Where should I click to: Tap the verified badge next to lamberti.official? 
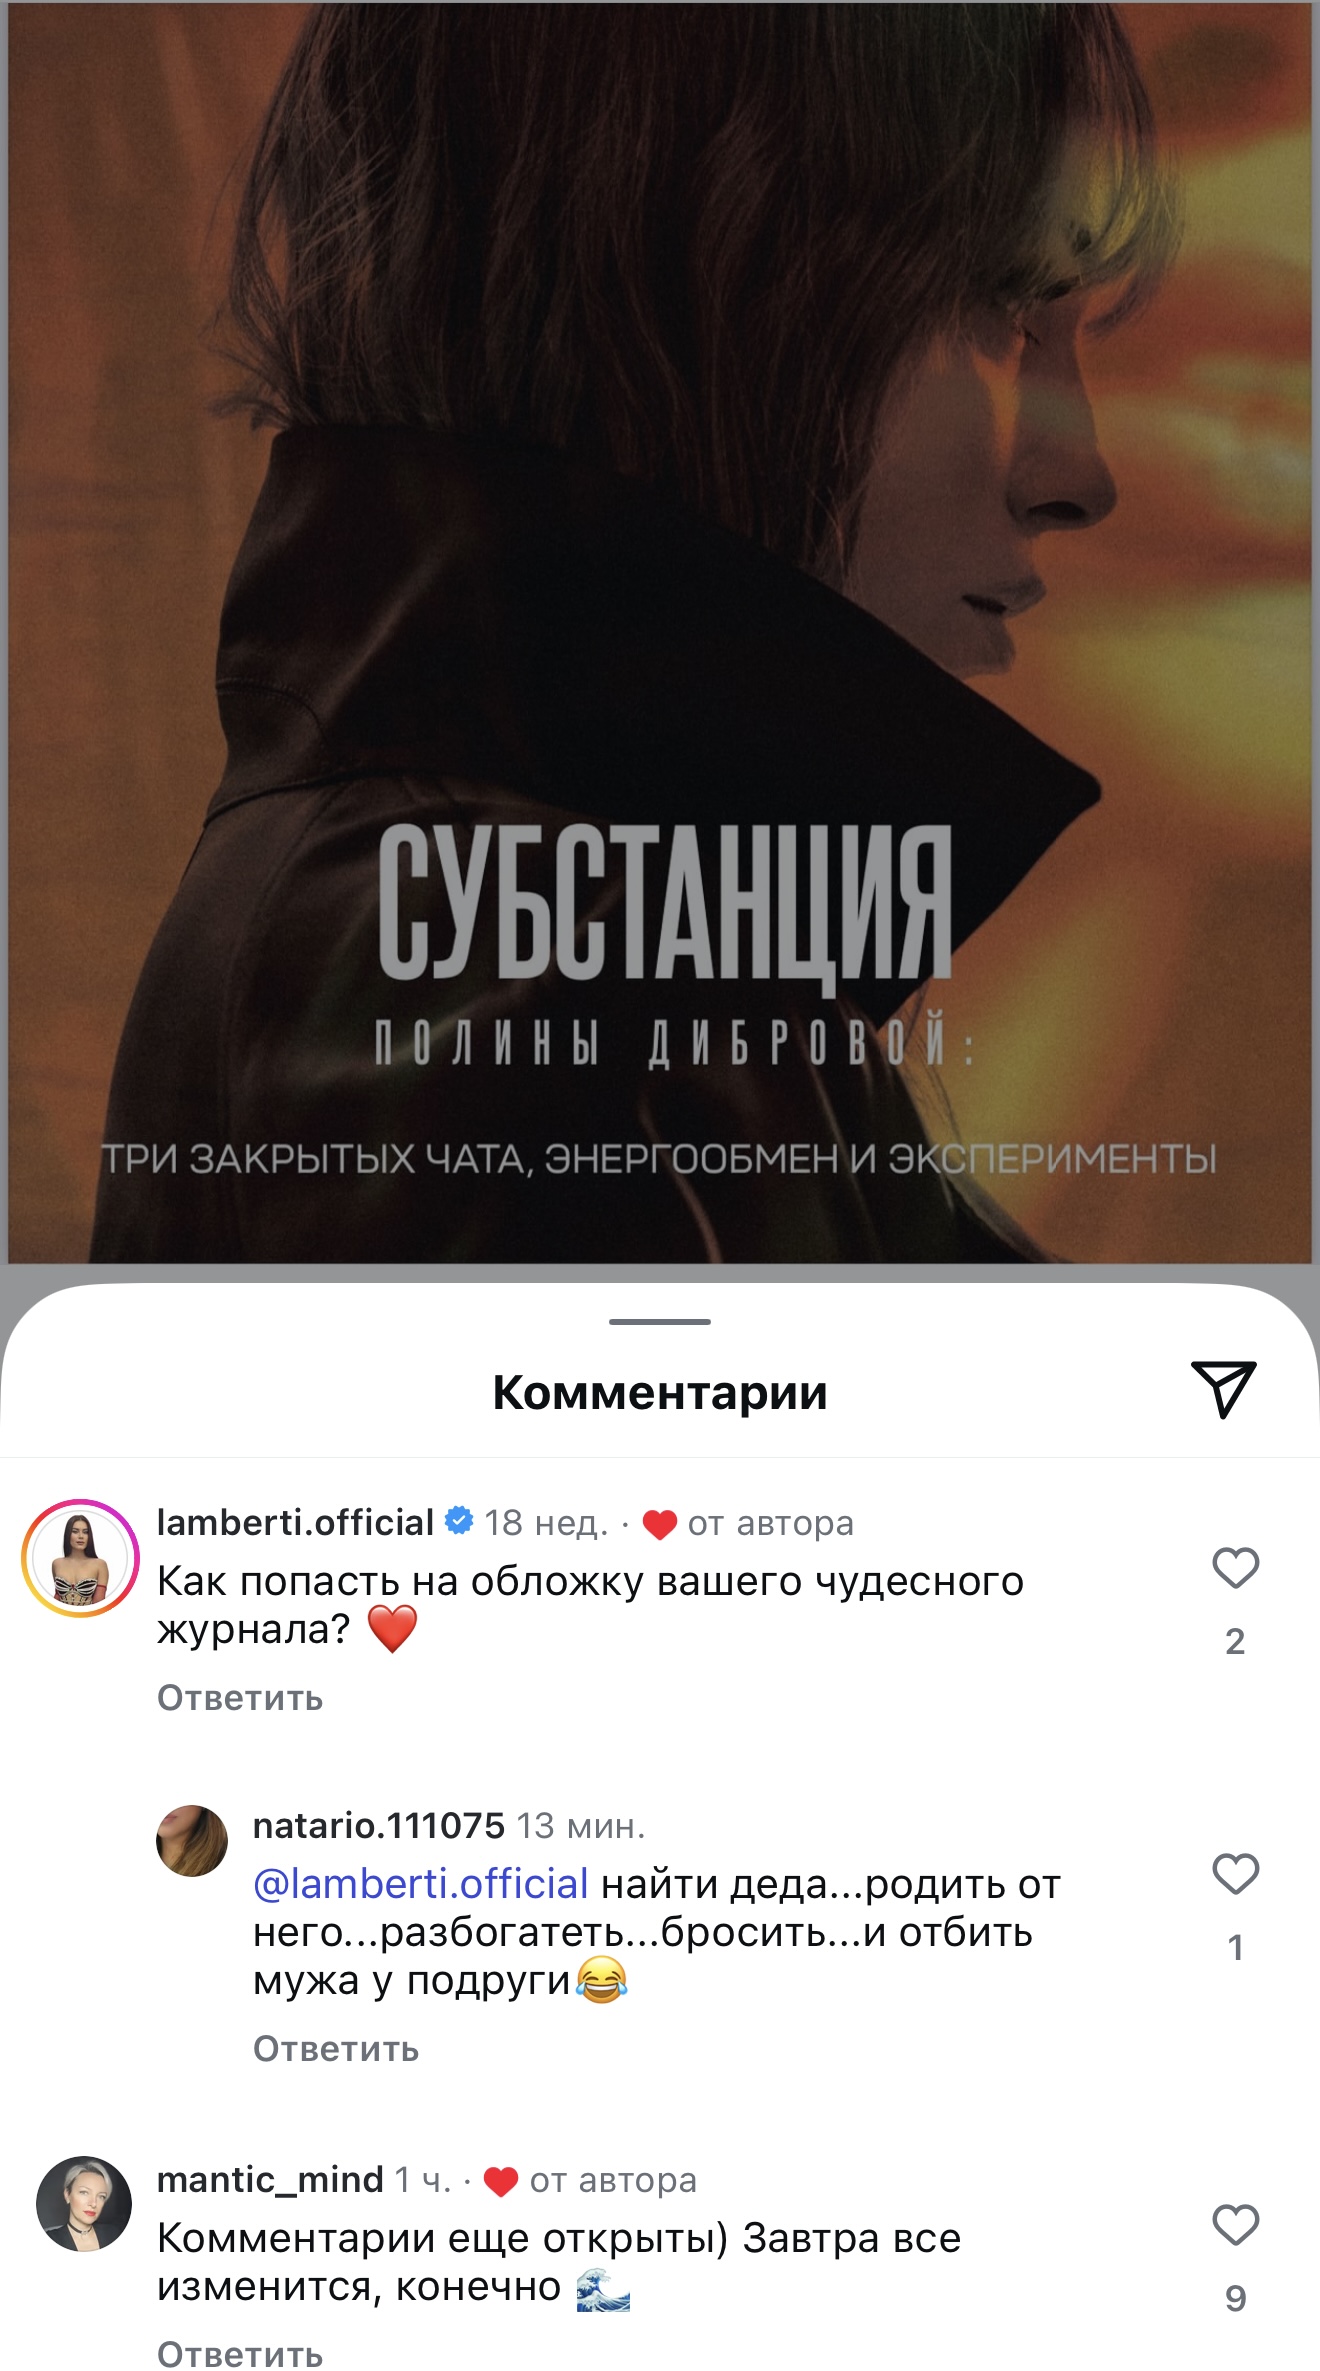point(459,1521)
